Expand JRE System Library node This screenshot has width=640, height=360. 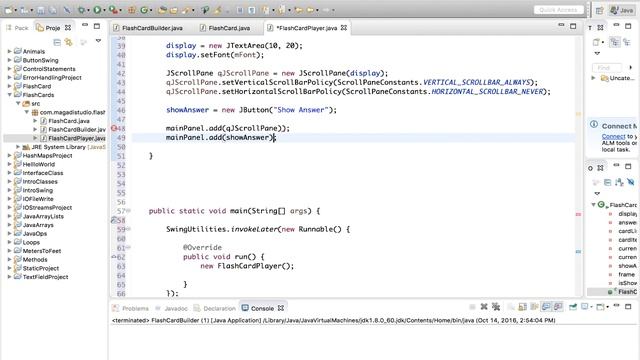pyautogui.click(x=18, y=147)
